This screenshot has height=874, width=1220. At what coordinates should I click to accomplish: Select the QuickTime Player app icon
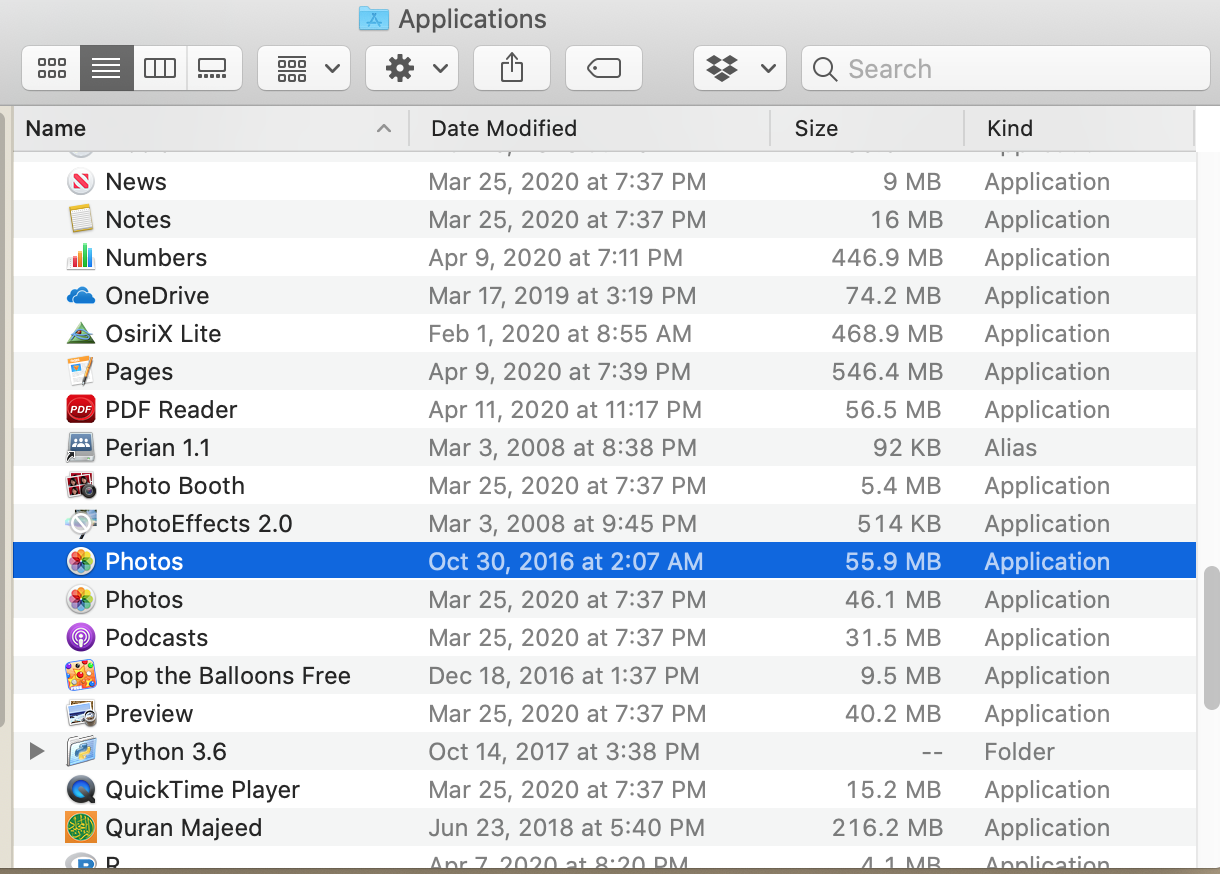[81, 790]
